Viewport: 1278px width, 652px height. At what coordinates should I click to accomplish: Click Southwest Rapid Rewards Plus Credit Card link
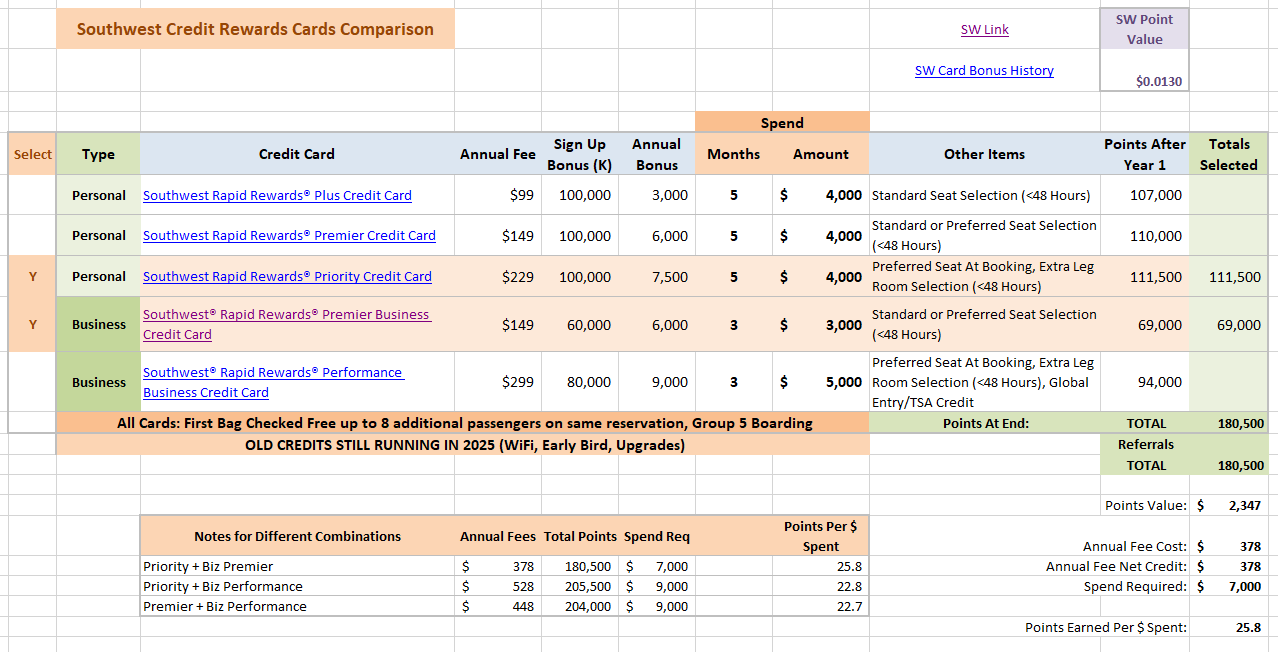pos(277,196)
